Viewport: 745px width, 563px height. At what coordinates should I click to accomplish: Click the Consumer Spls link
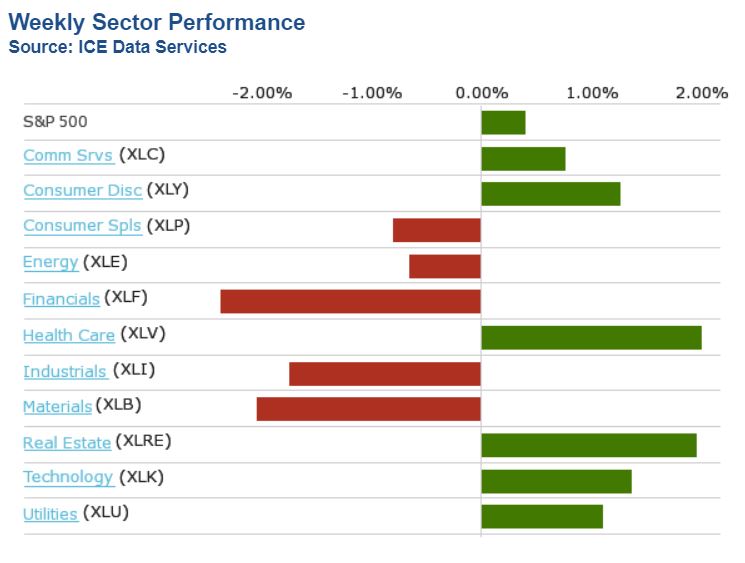(x=82, y=227)
